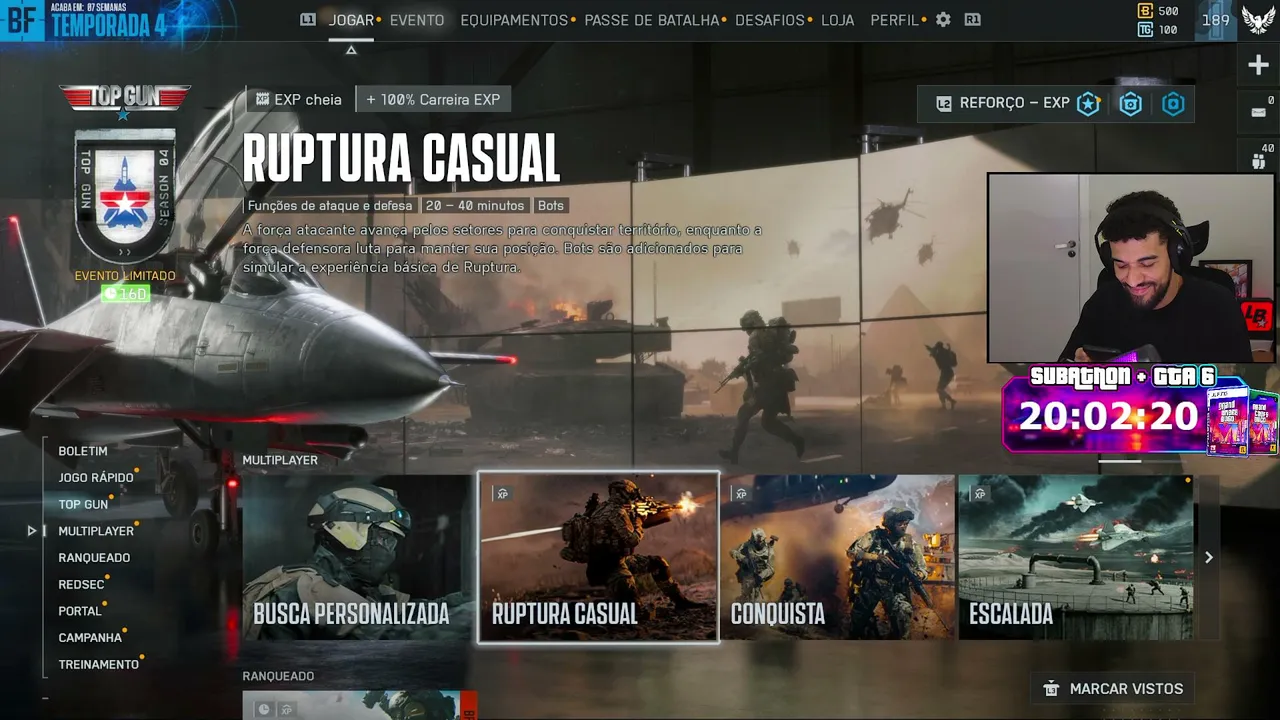
Task: Select the last hexagon boost icon
Action: pos(1173,104)
